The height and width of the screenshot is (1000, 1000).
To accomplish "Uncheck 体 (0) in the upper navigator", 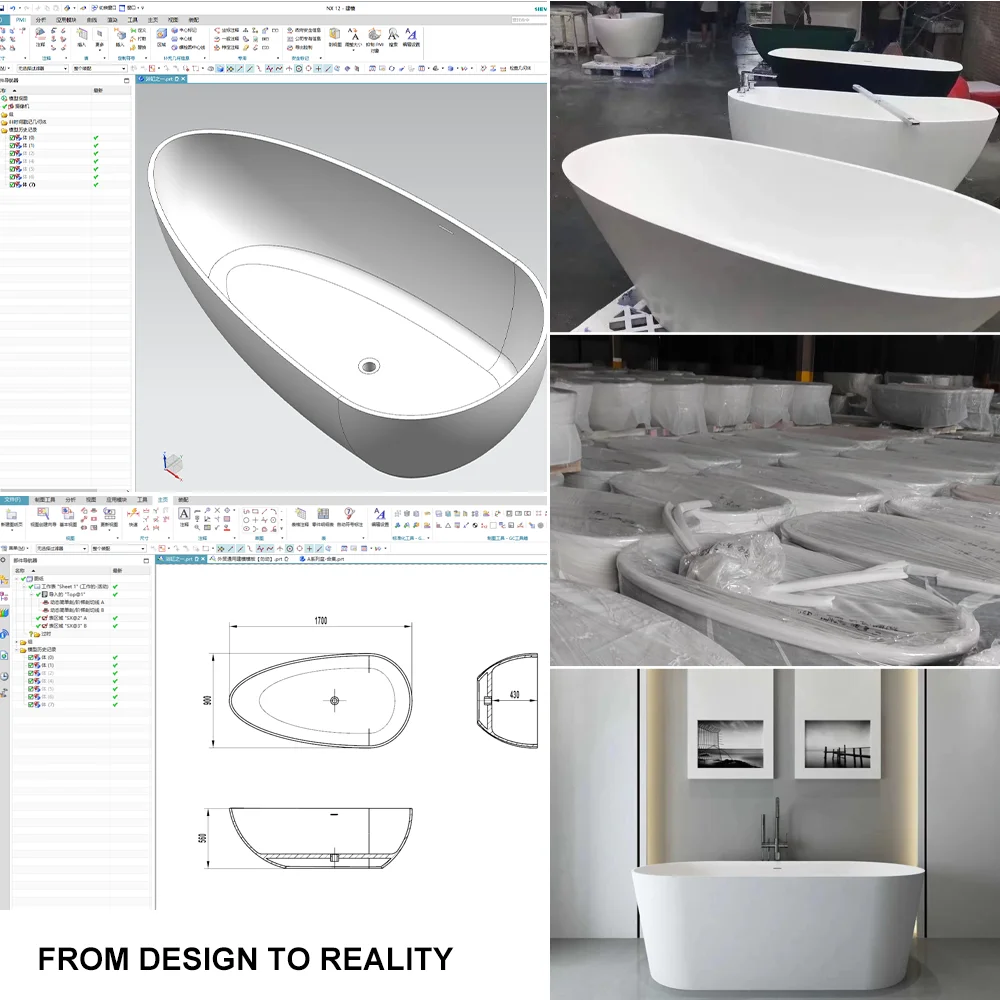I will coord(12,137).
